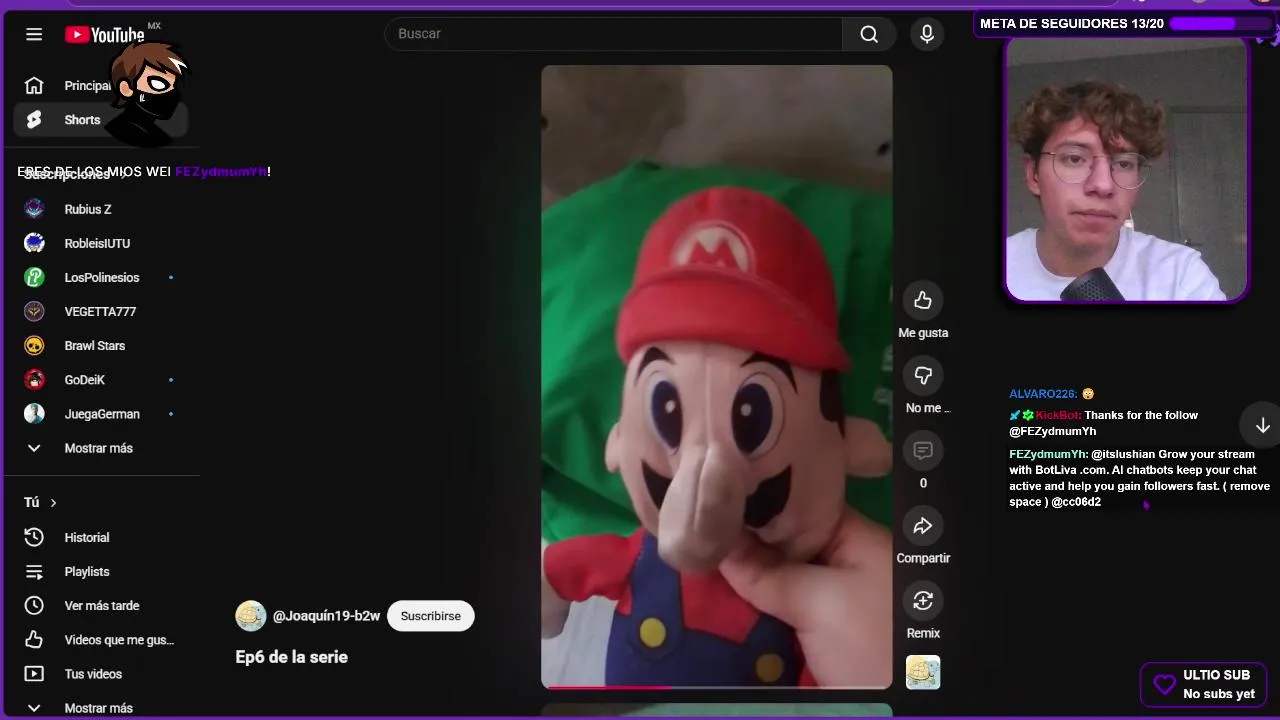1280x720 pixels.
Task: Open the @Joaquín19-b2w avatar
Action: tap(251, 616)
